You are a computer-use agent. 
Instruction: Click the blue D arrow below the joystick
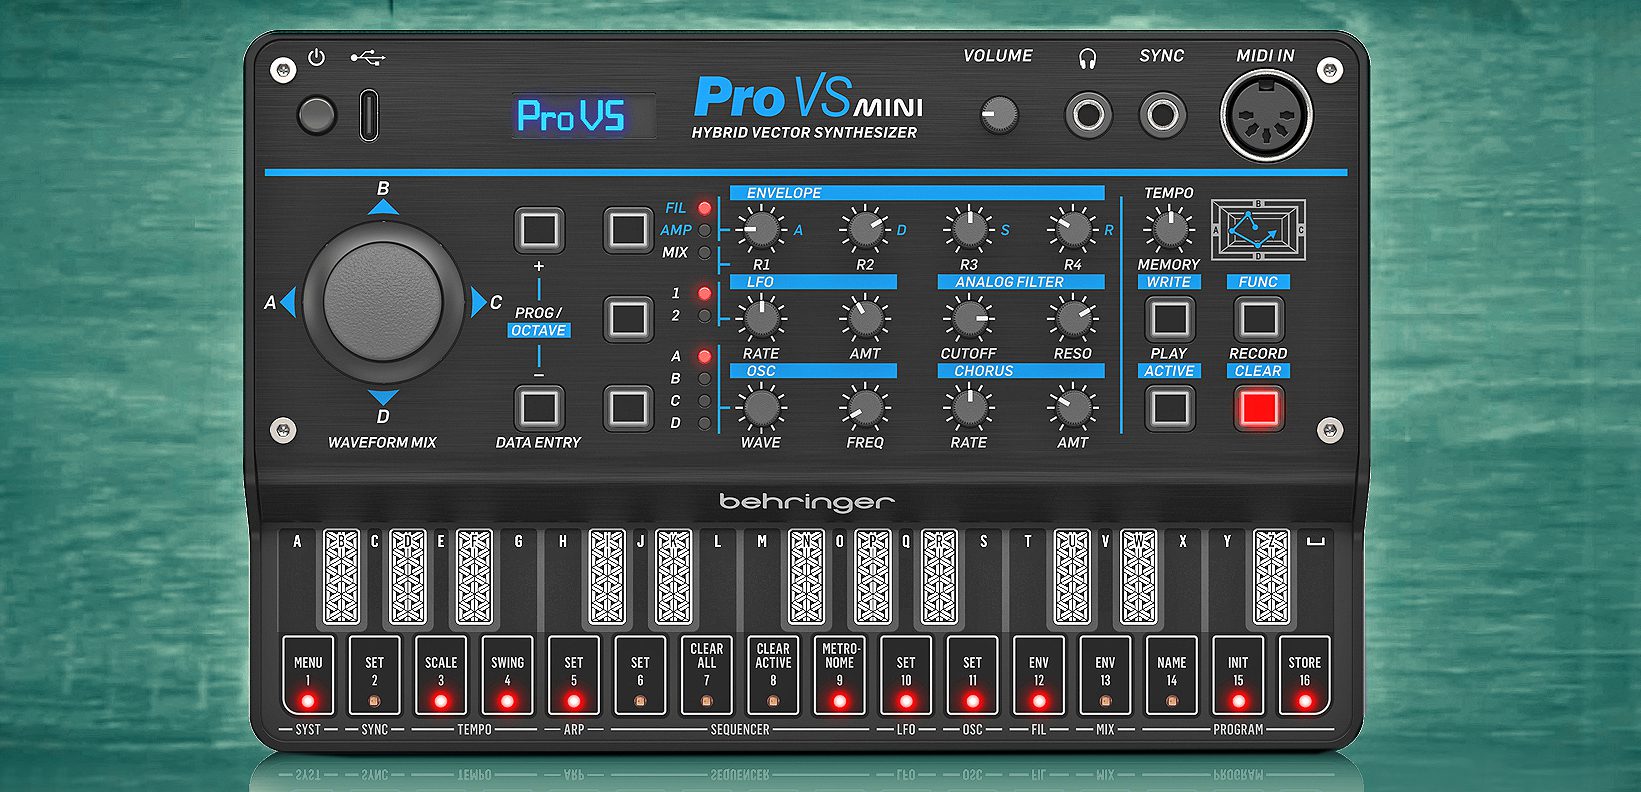(383, 397)
